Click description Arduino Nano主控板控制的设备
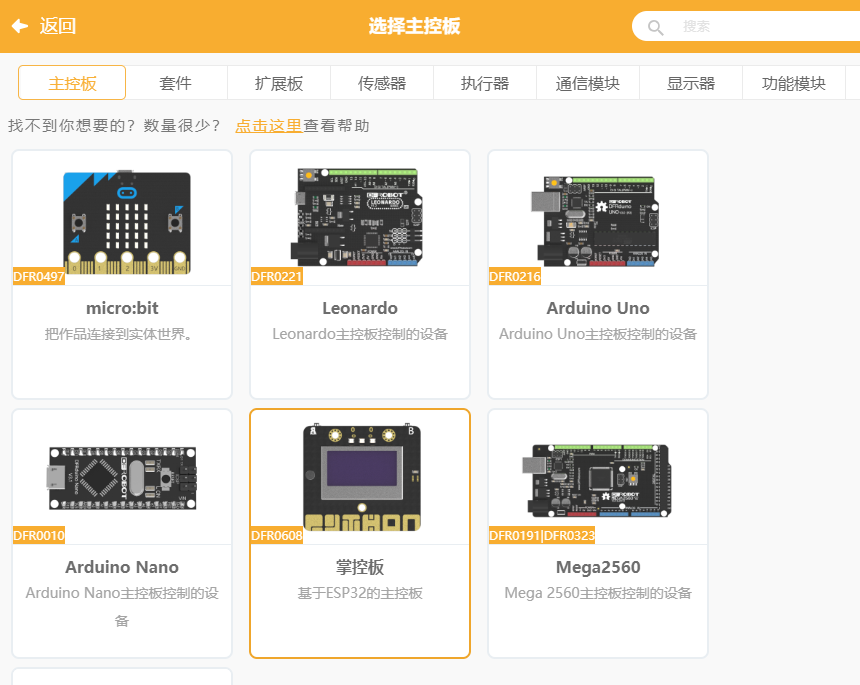This screenshot has width=860, height=685. pyautogui.click(x=122, y=607)
